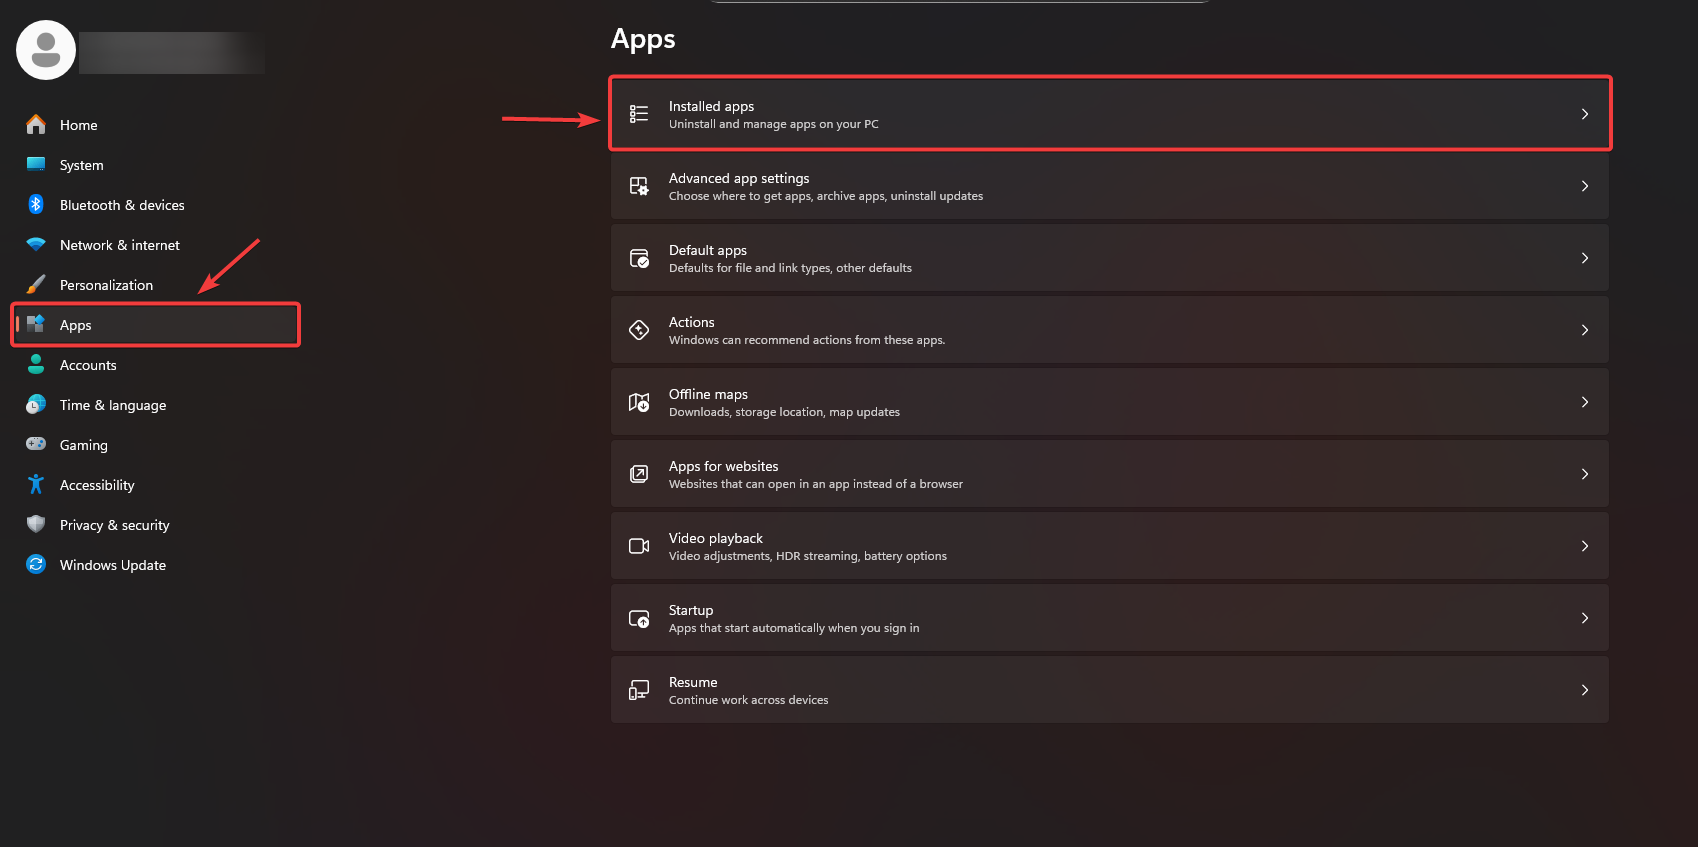Image resolution: width=1698 pixels, height=847 pixels.
Task: Expand Installed apps with its chevron
Action: pos(1585,114)
